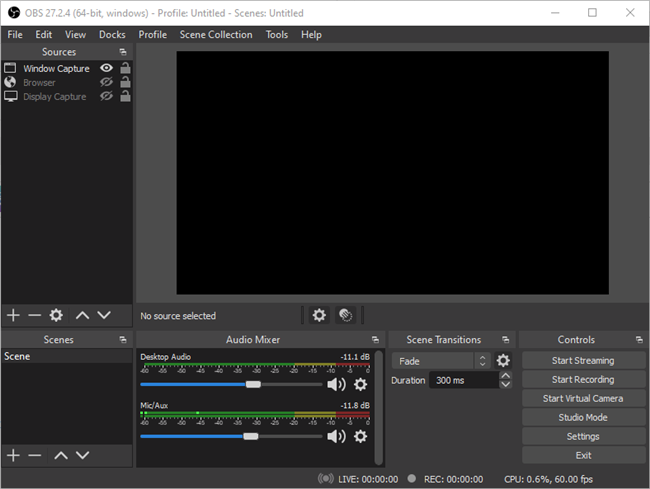Open Fade transition properties gear
Screen dimensions: 650x489
pos(503,360)
